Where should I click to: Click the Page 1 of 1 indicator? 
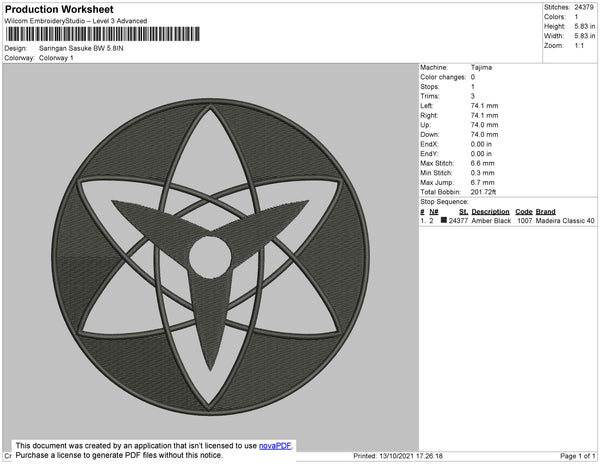coord(578,456)
